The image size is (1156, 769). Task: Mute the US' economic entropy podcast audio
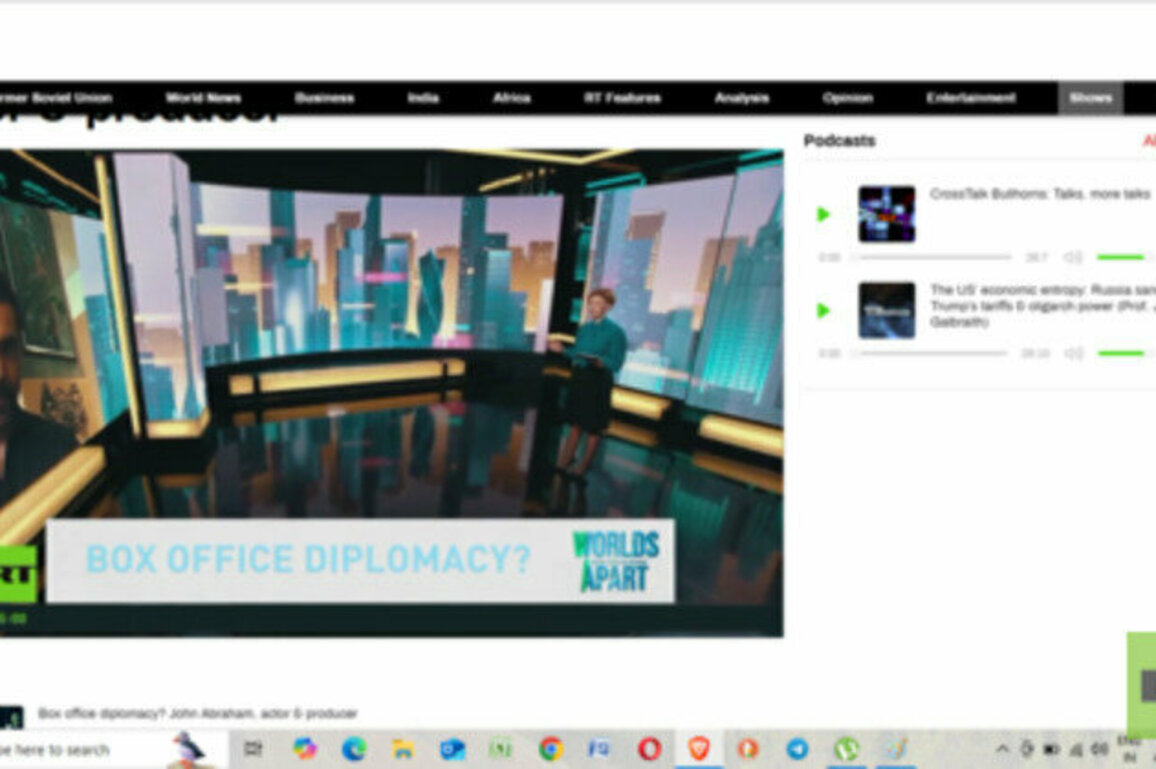point(1073,353)
